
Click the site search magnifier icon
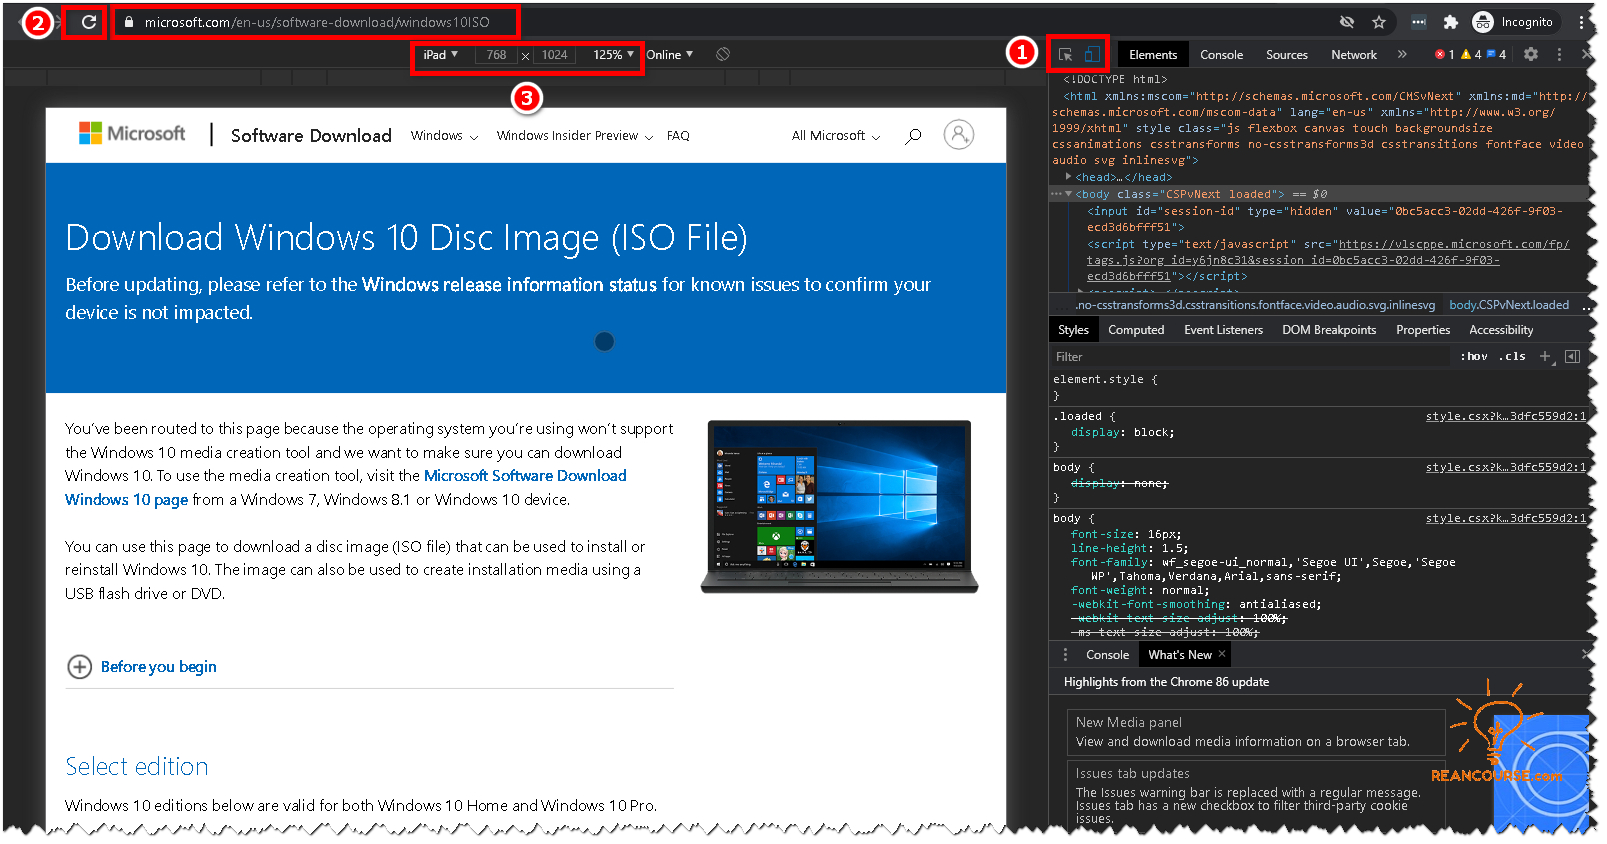click(x=913, y=136)
